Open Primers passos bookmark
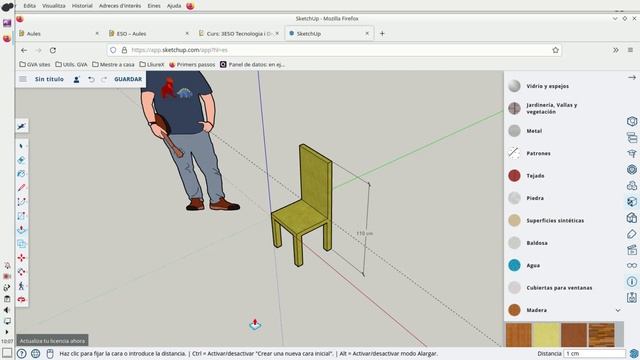 [192, 64]
